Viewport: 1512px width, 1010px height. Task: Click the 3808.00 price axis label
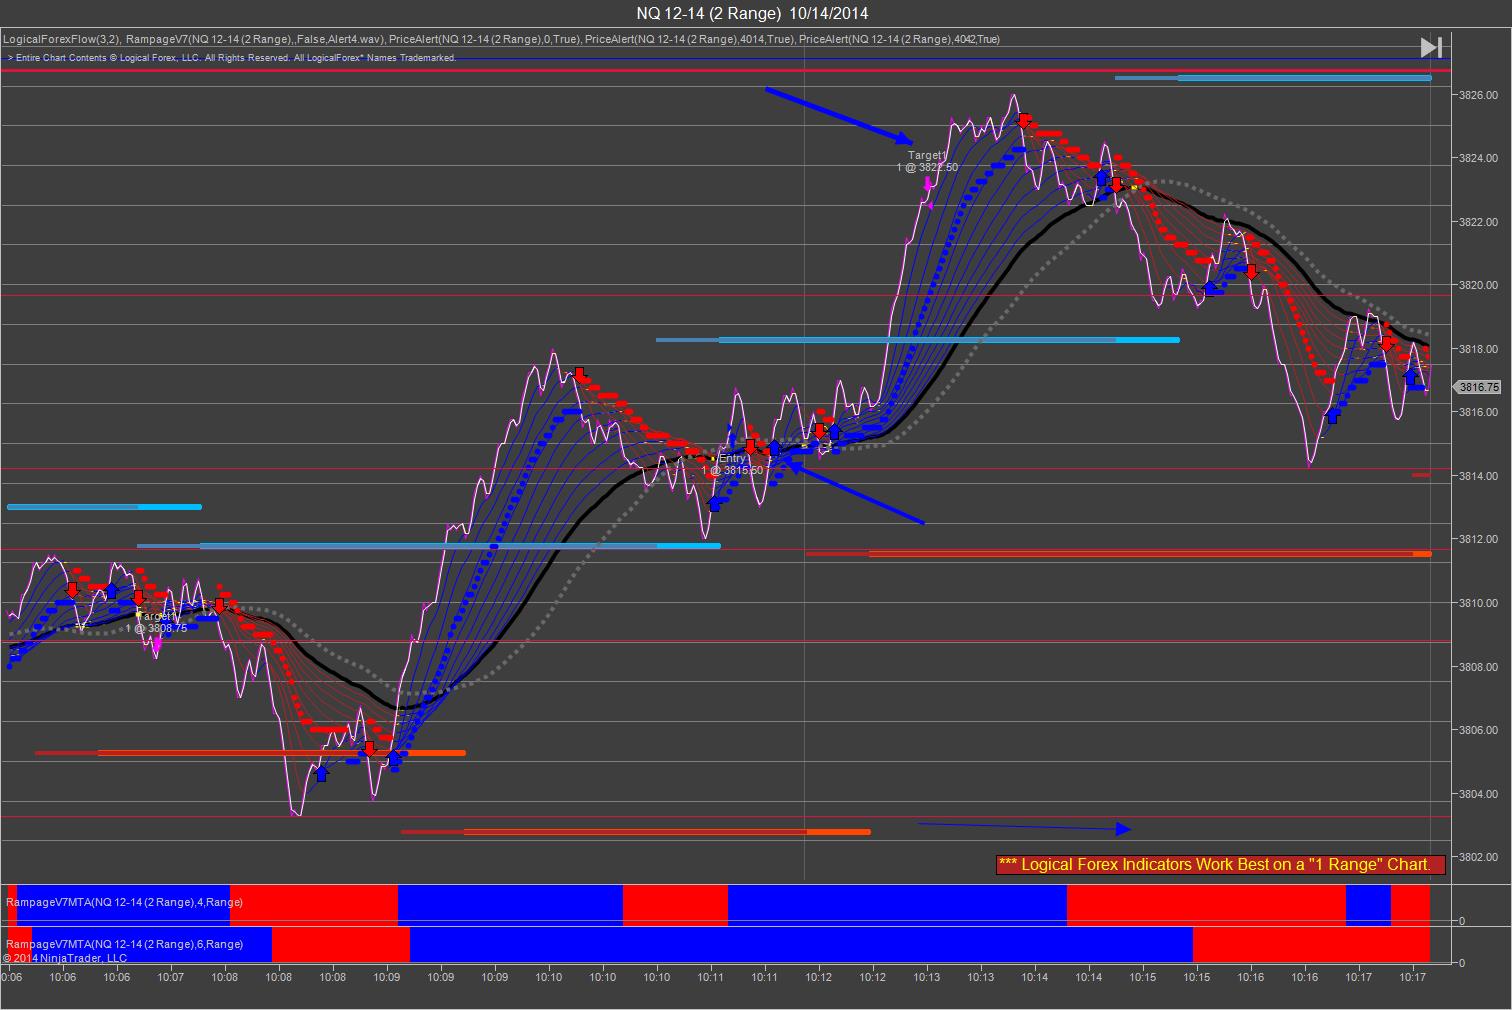tap(1478, 667)
